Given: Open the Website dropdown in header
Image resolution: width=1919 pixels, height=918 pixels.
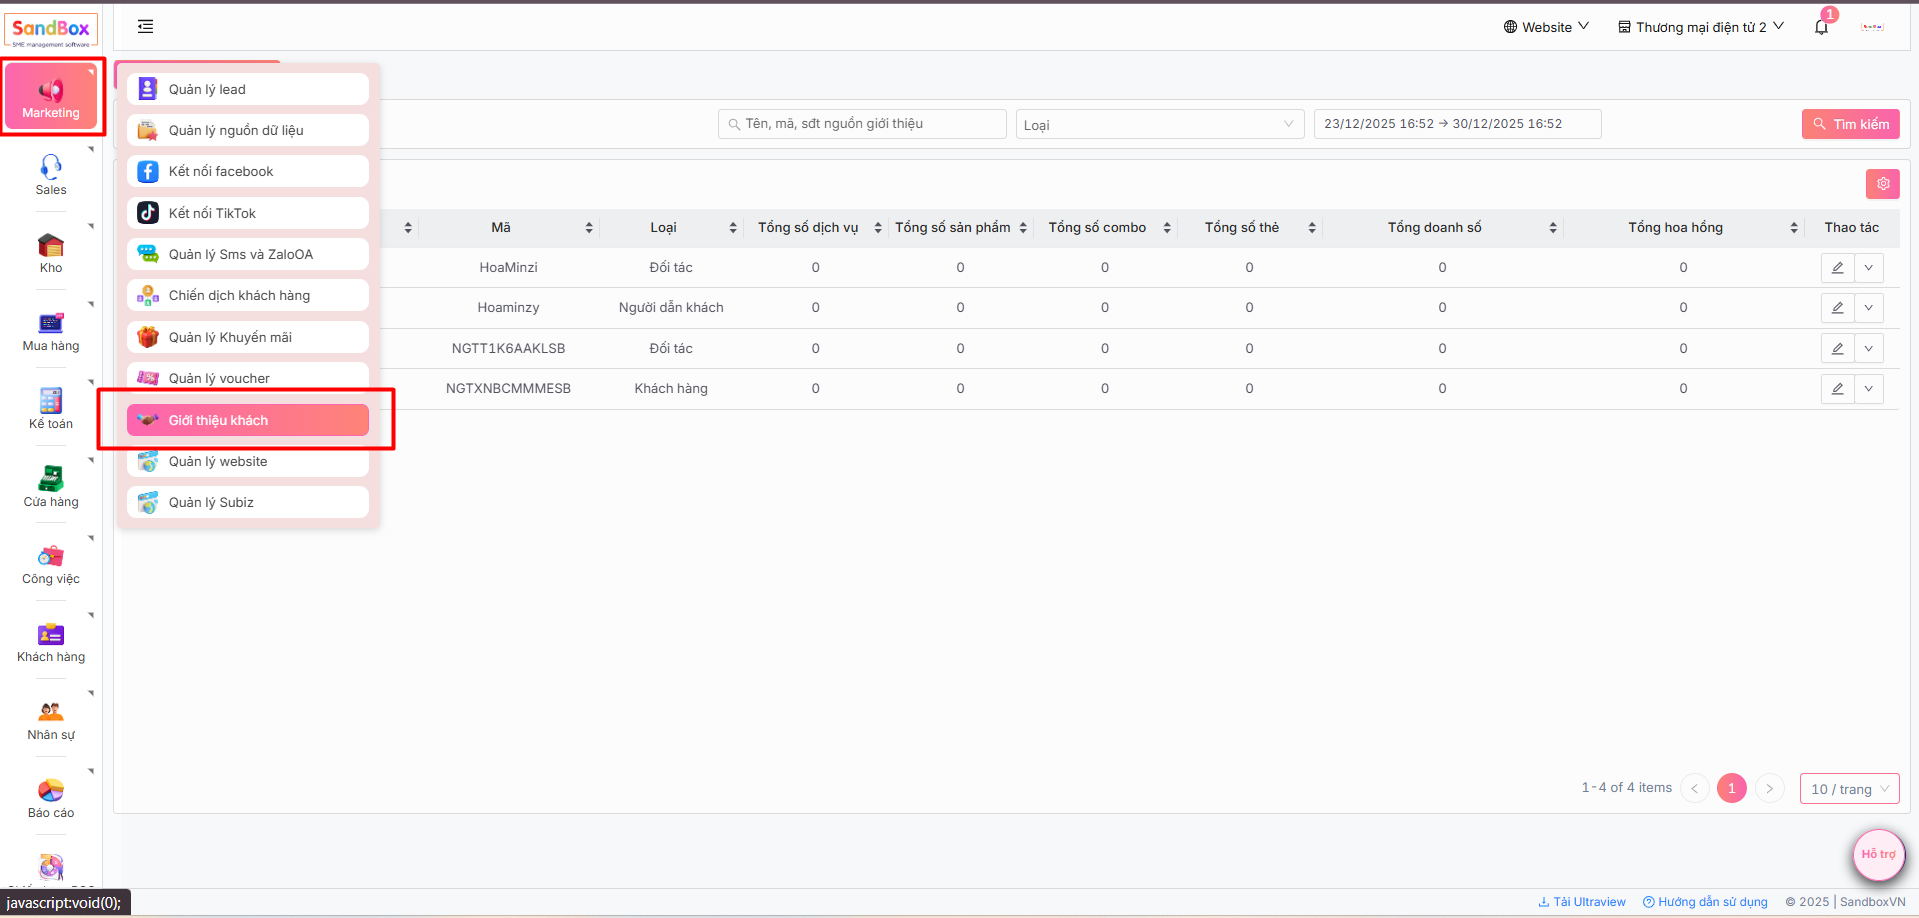Looking at the screenshot, I should 1546,27.
